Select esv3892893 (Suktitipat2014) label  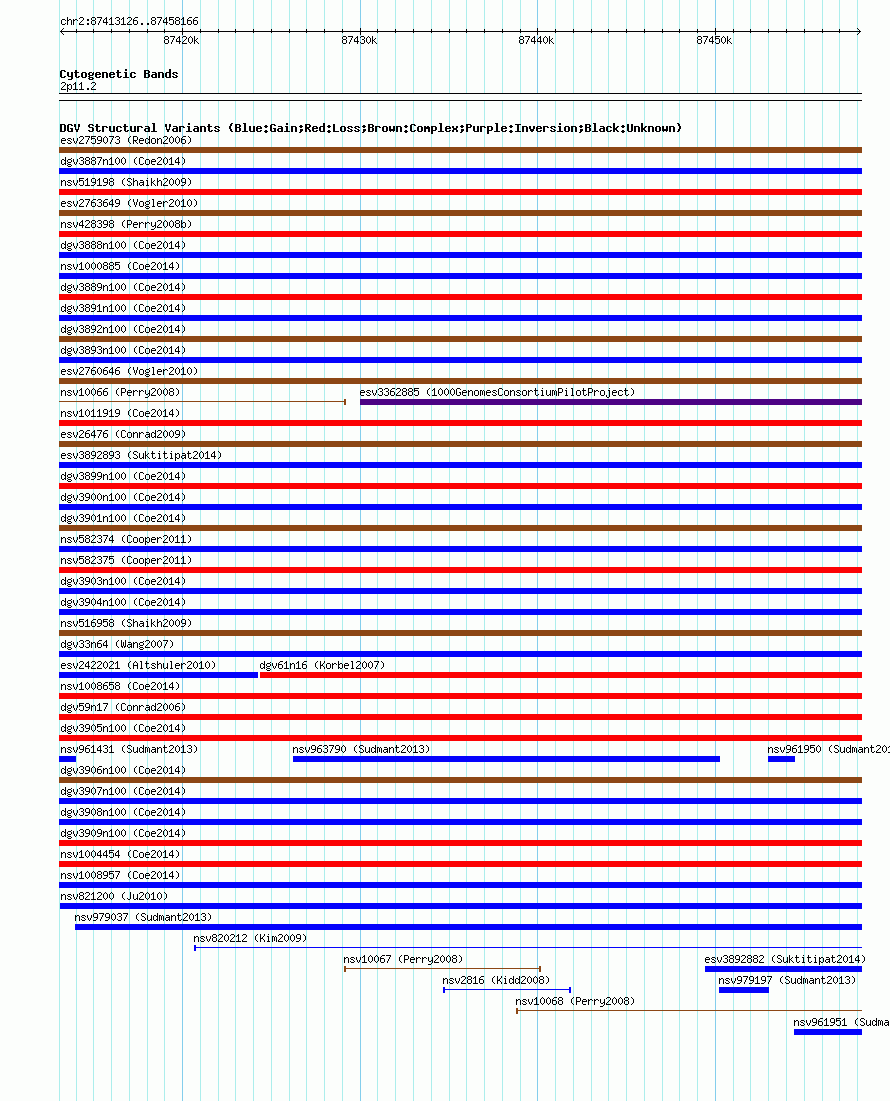[x=141, y=456]
